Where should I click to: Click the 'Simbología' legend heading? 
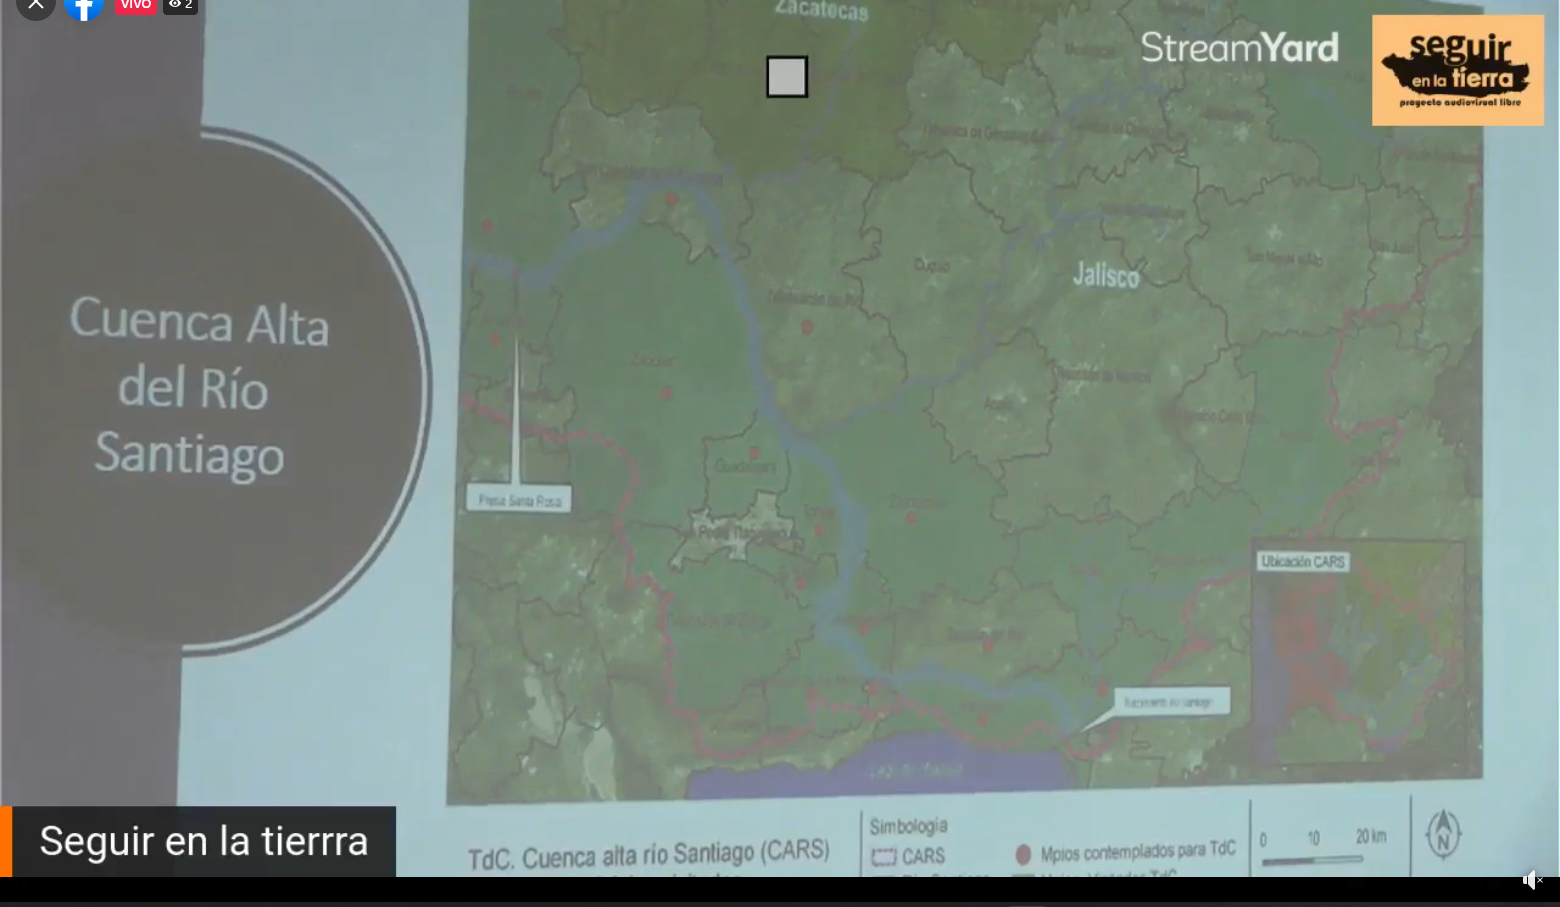pyautogui.click(x=907, y=826)
